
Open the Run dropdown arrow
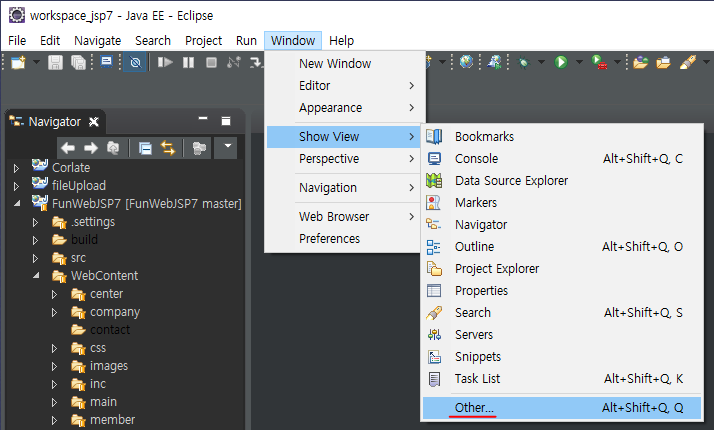click(579, 61)
